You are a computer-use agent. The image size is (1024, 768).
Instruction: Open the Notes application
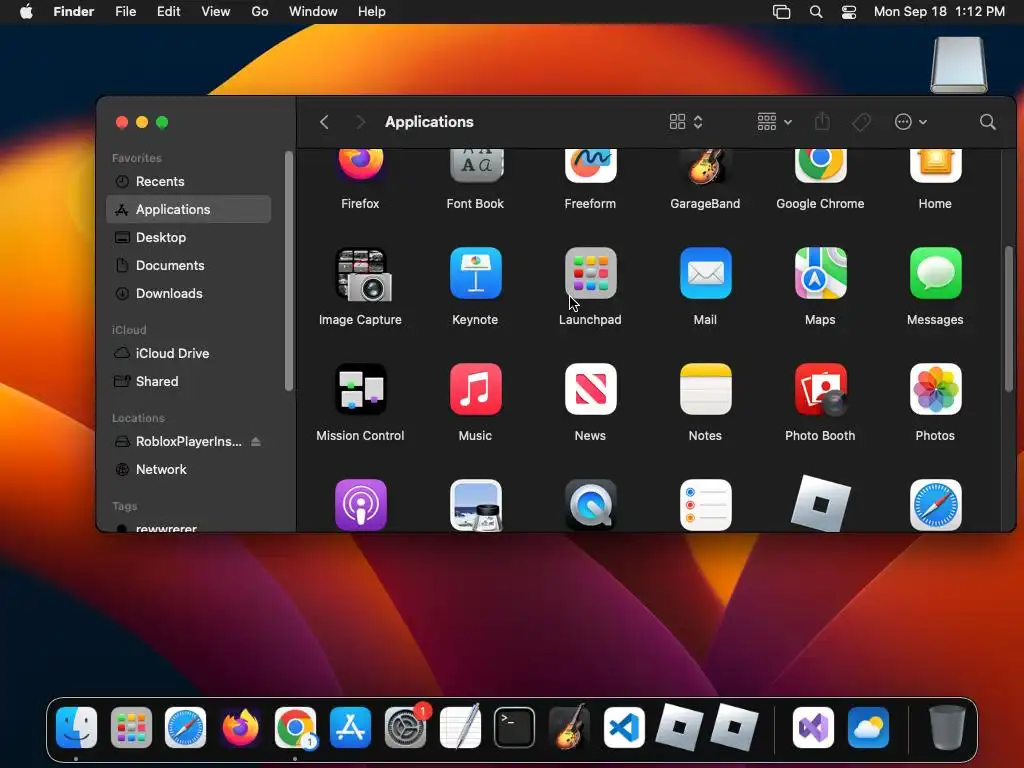pyautogui.click(x=705, y=389)
